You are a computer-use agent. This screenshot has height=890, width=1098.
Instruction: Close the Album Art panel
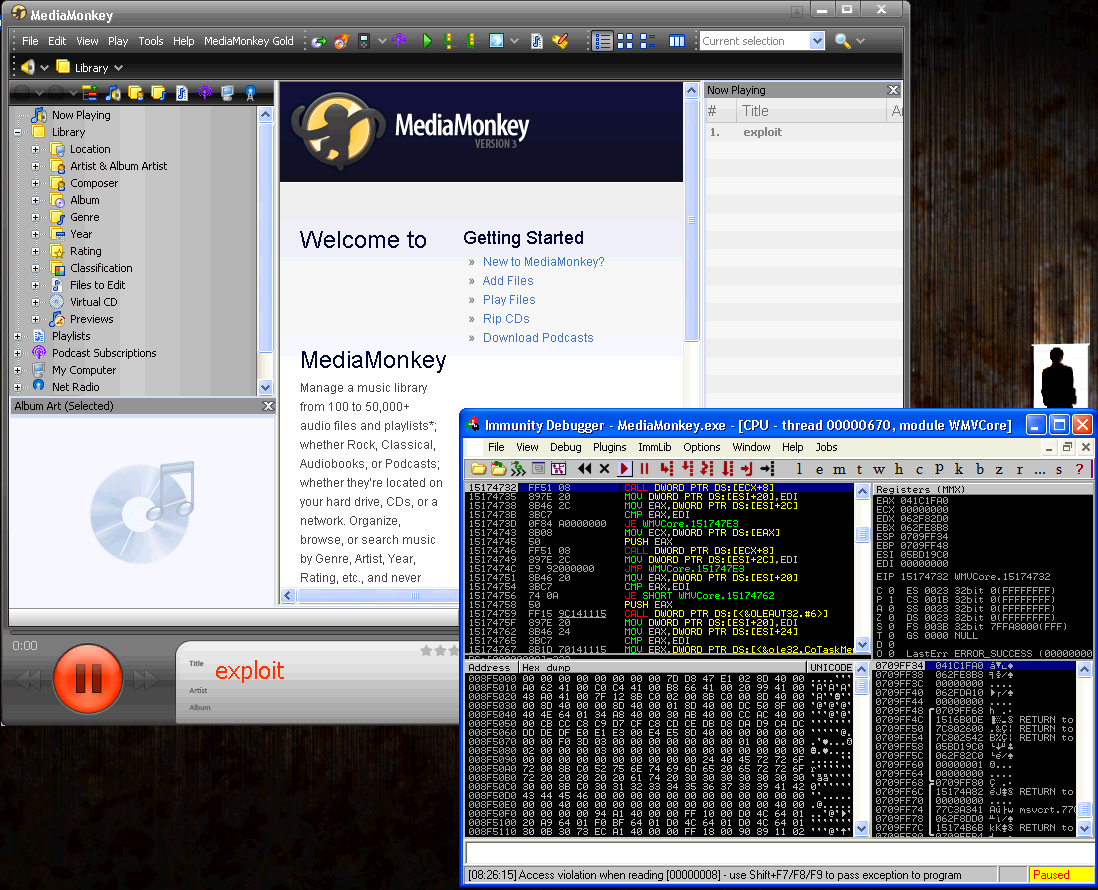267,405
